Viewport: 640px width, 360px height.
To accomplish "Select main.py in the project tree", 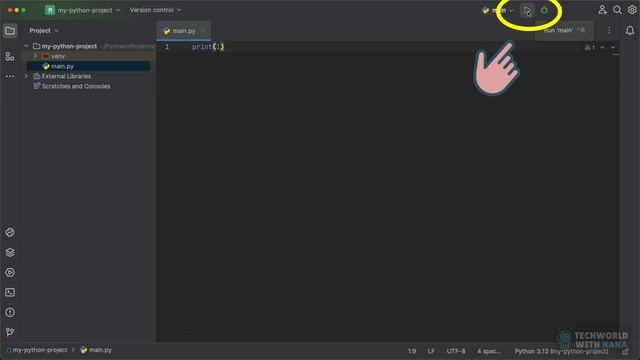I will pyautogui.click(x=88, y=66).
